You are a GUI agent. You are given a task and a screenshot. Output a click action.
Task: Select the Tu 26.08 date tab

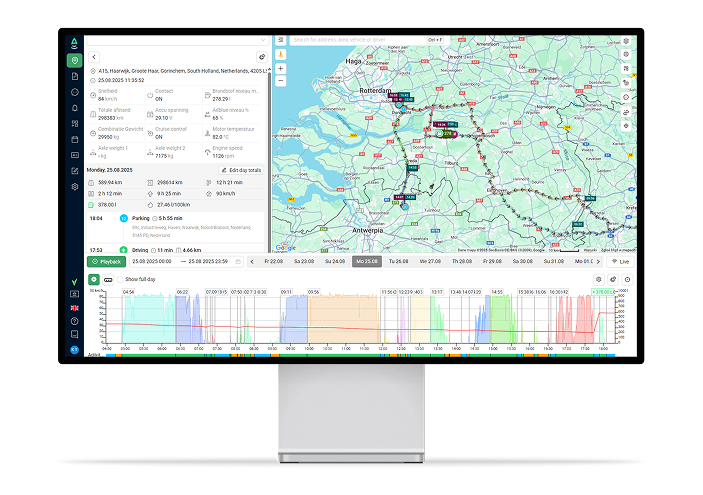coord(398,261)
